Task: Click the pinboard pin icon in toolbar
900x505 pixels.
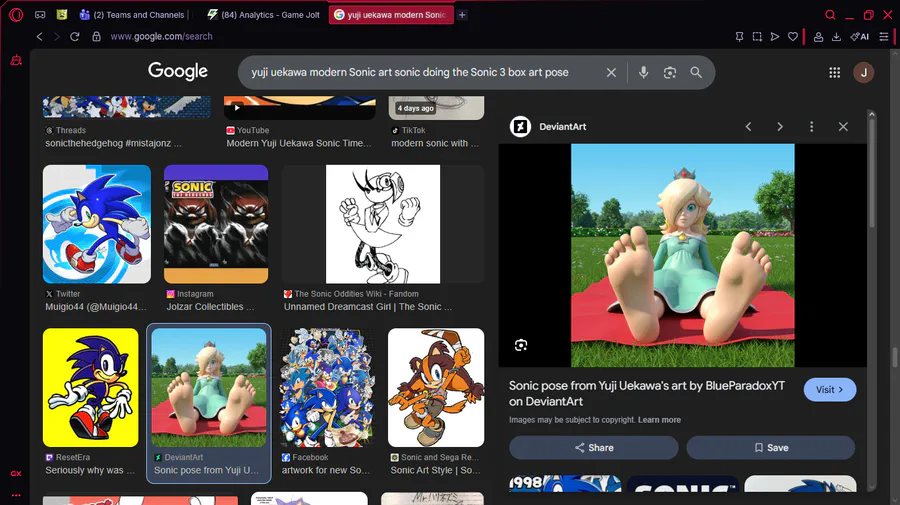Action: tap(739, 37)
